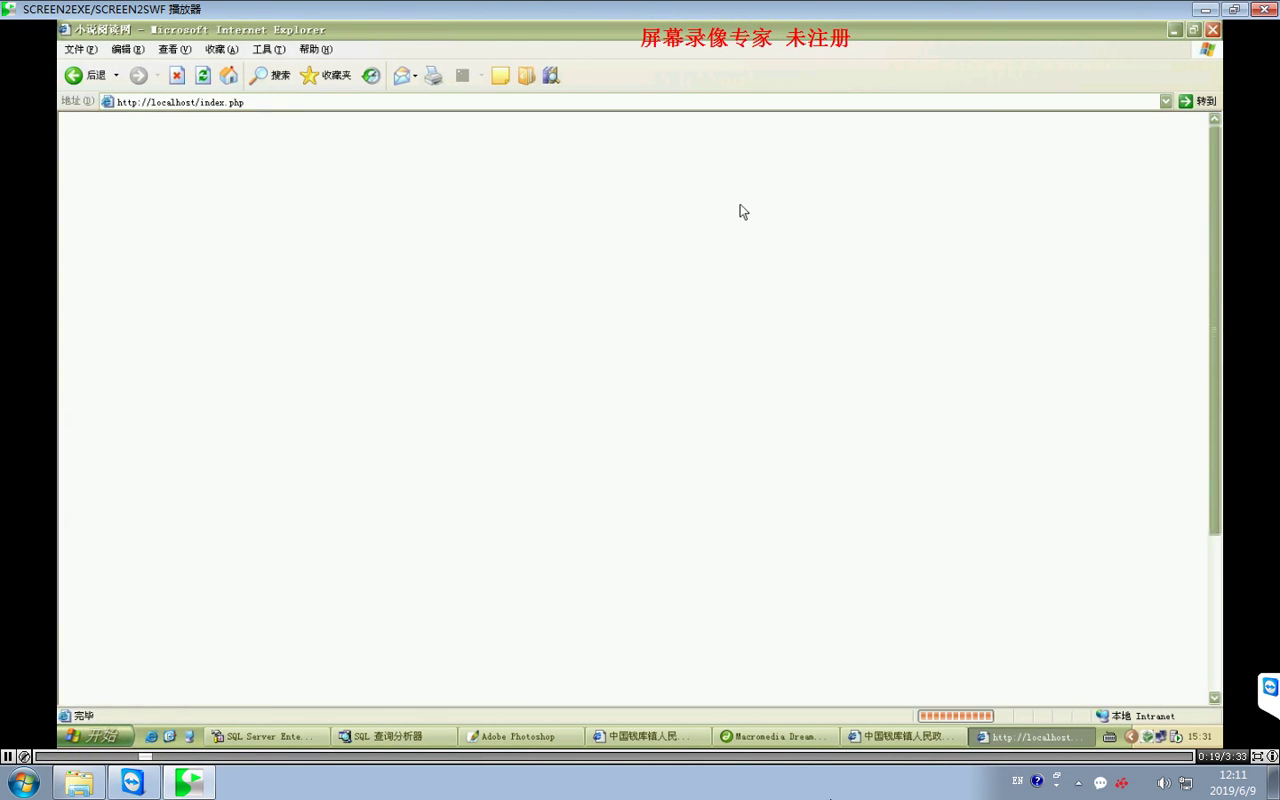This screenshot has width=1280, height=800.
Task: Click the player info icon at far right
Action: [x=1272, y=757]
